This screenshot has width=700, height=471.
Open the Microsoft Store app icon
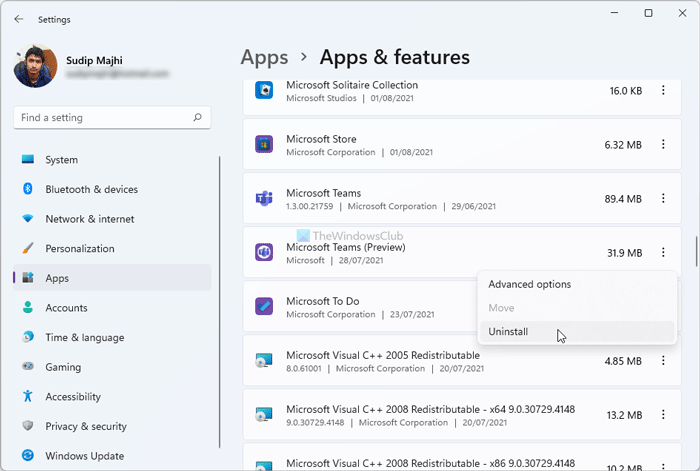tap(264, 145)
